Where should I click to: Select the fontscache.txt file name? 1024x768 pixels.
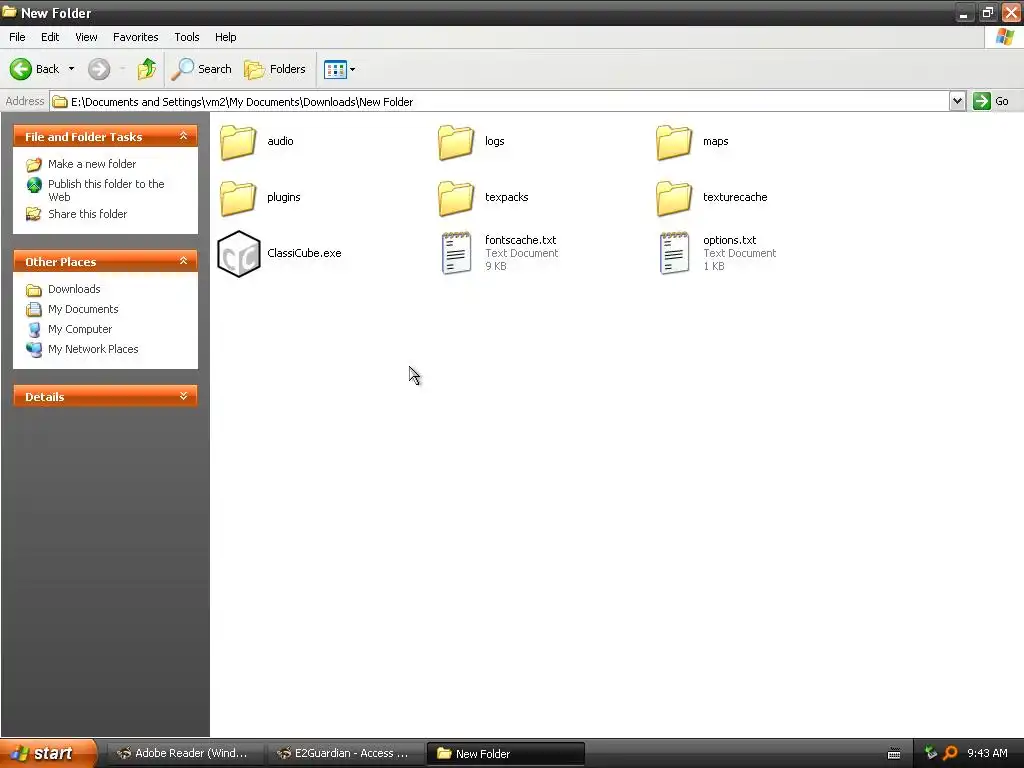point(520,240)
